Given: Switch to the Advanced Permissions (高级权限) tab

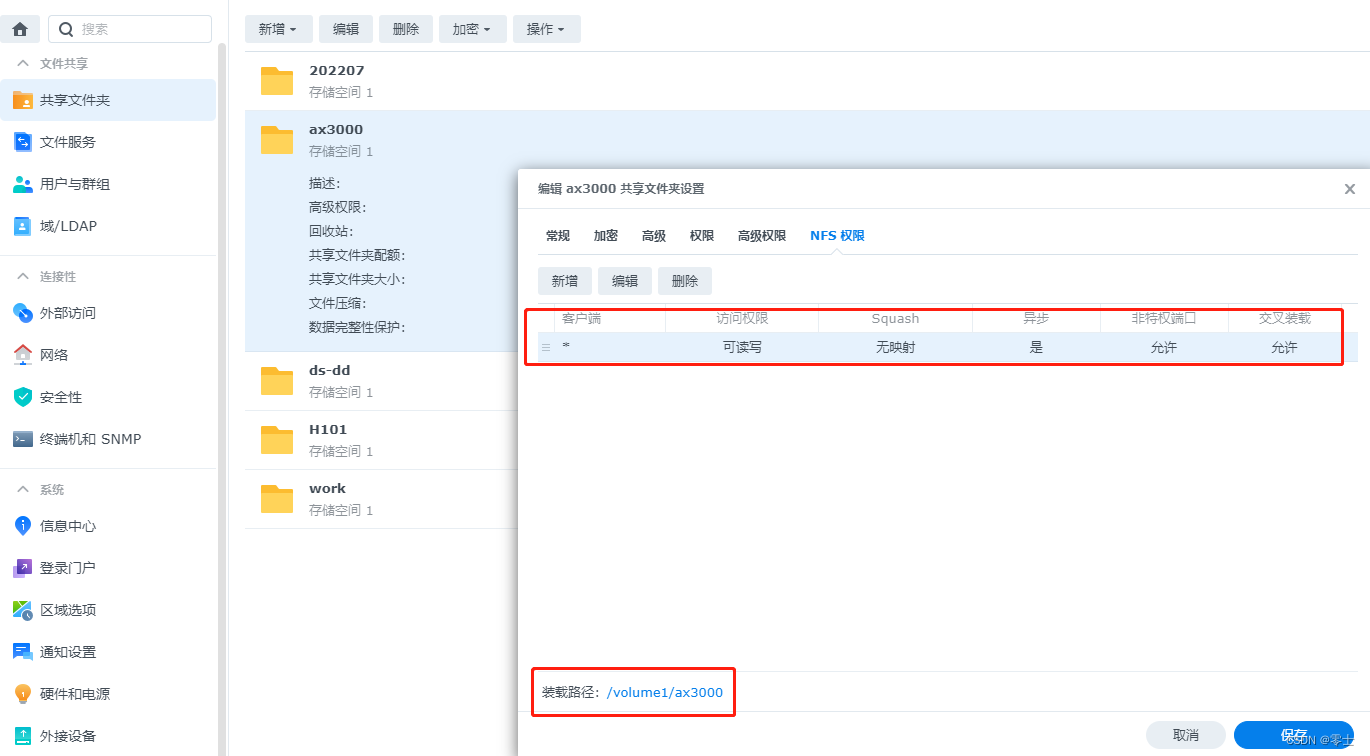Looking at the screenshot, I should [762, 236].
